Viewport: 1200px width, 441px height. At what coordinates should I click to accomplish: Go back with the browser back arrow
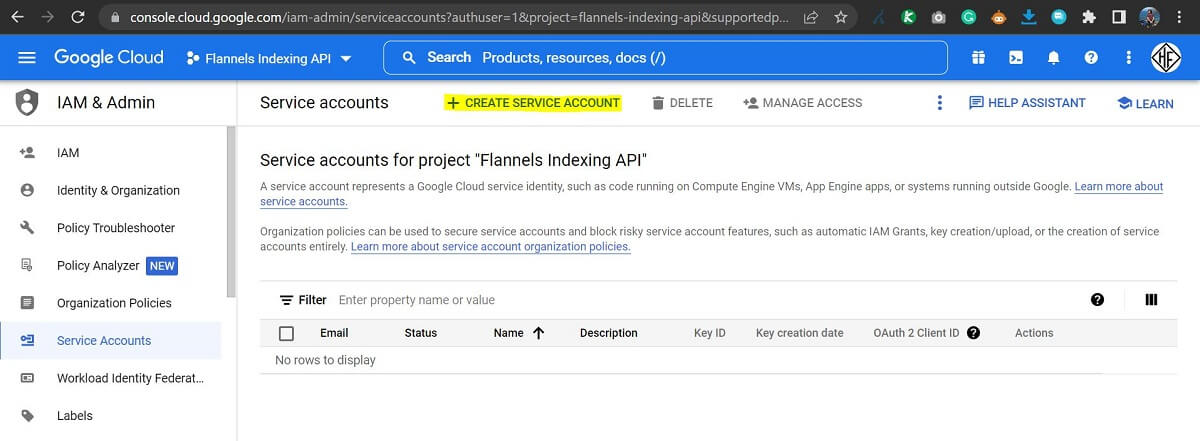(18, 17)
